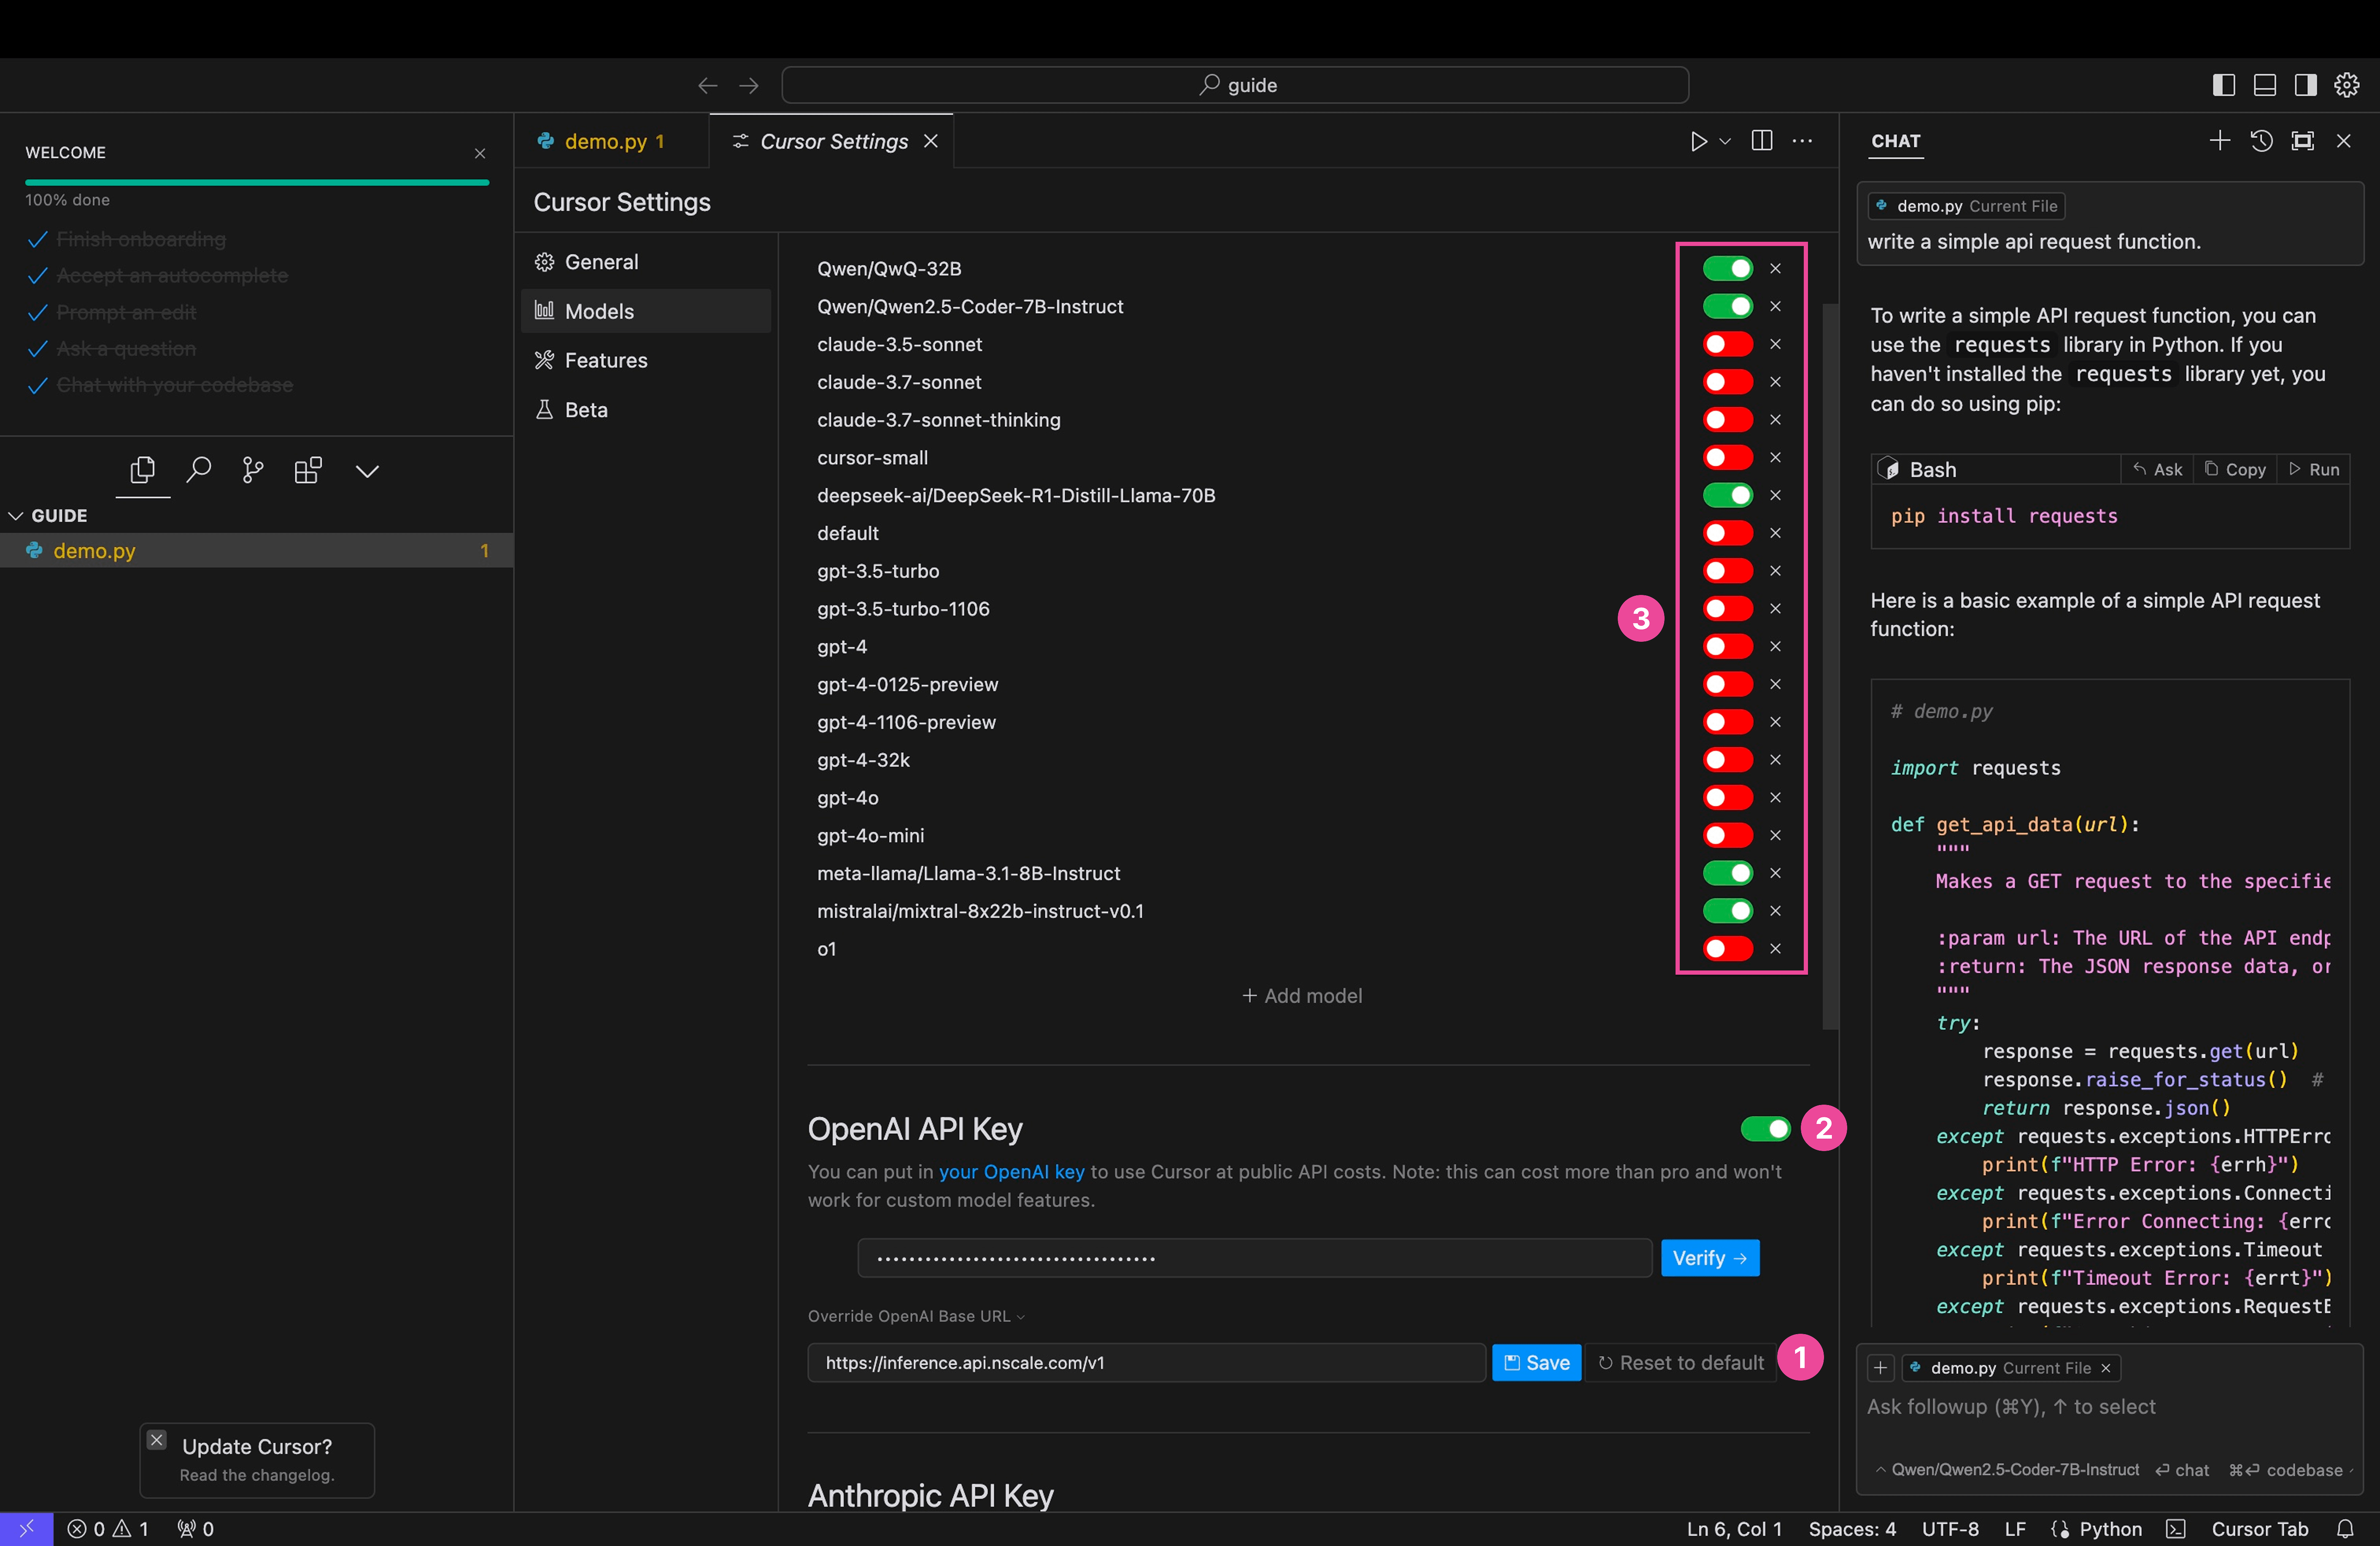Image resolution: width=2380 pixels, height=1546 pixels.
Task: Open chat in full editor view
Action: pos(2303,141)
